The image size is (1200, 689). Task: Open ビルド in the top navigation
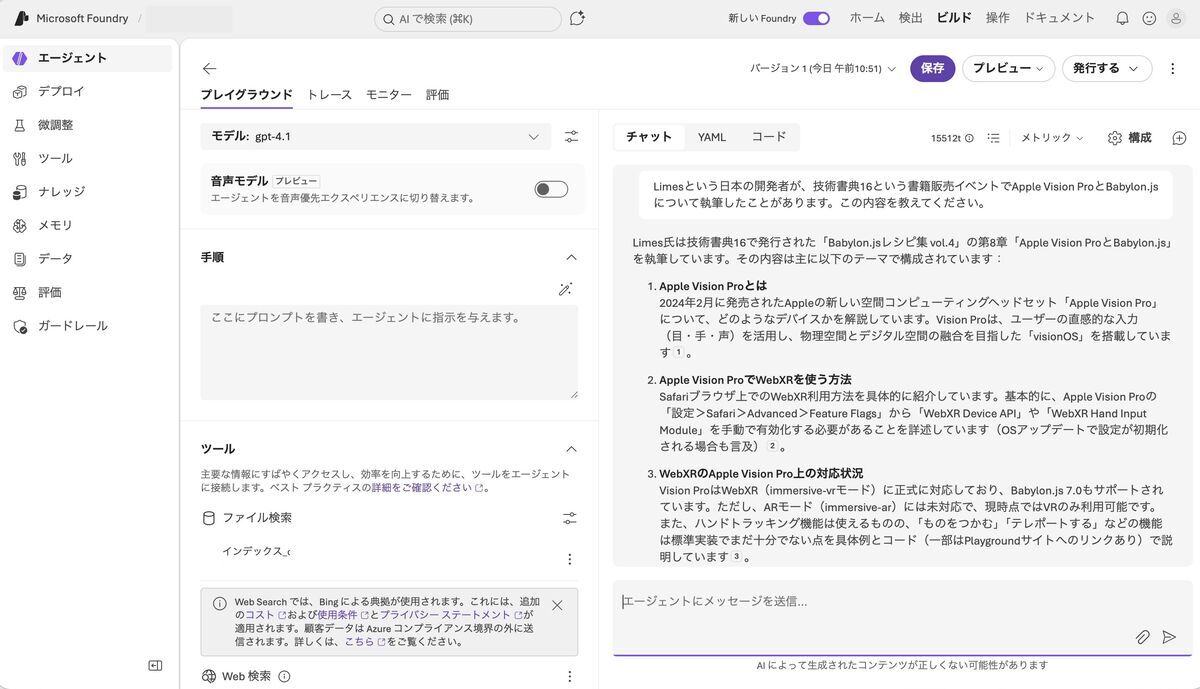click(954, 18)
